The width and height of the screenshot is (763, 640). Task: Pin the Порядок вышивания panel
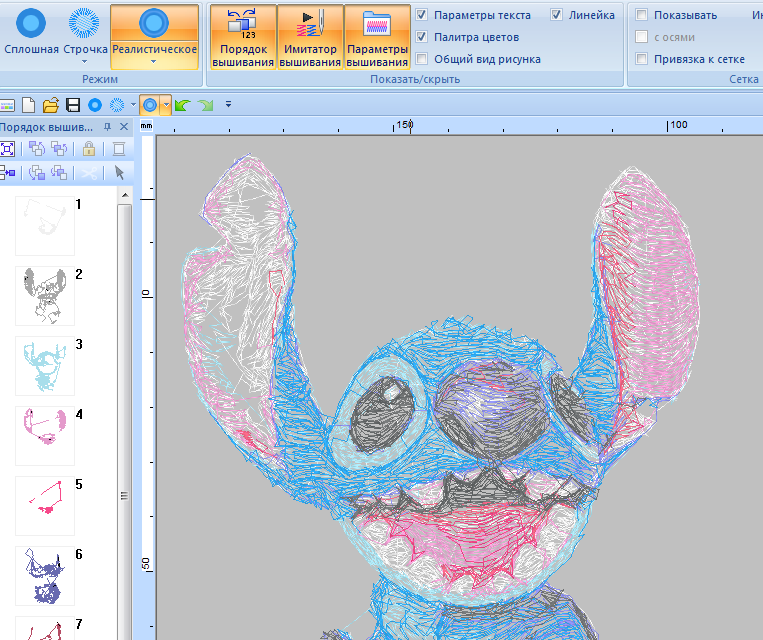[x=108, y=127]
